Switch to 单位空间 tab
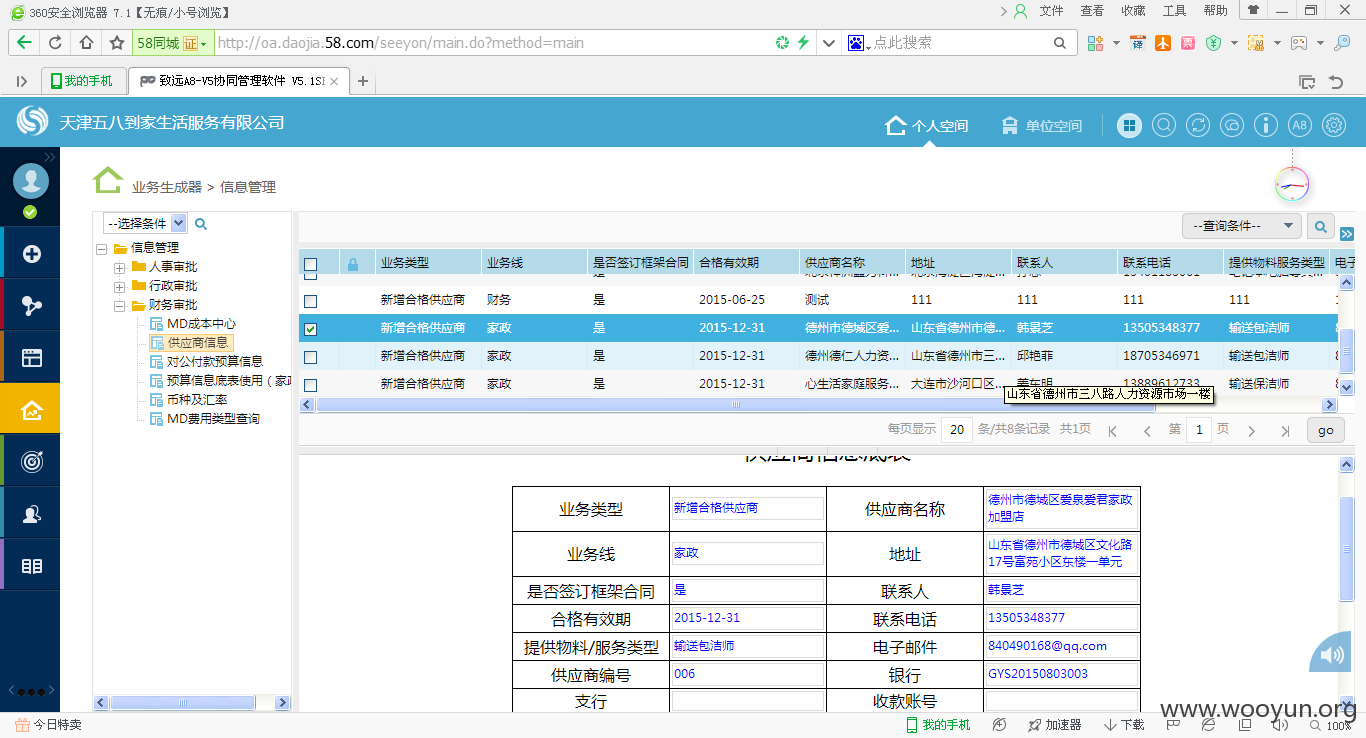The height and width of the screenshot is (738, 1366). pyautogui.click(x=1042, y=126)
